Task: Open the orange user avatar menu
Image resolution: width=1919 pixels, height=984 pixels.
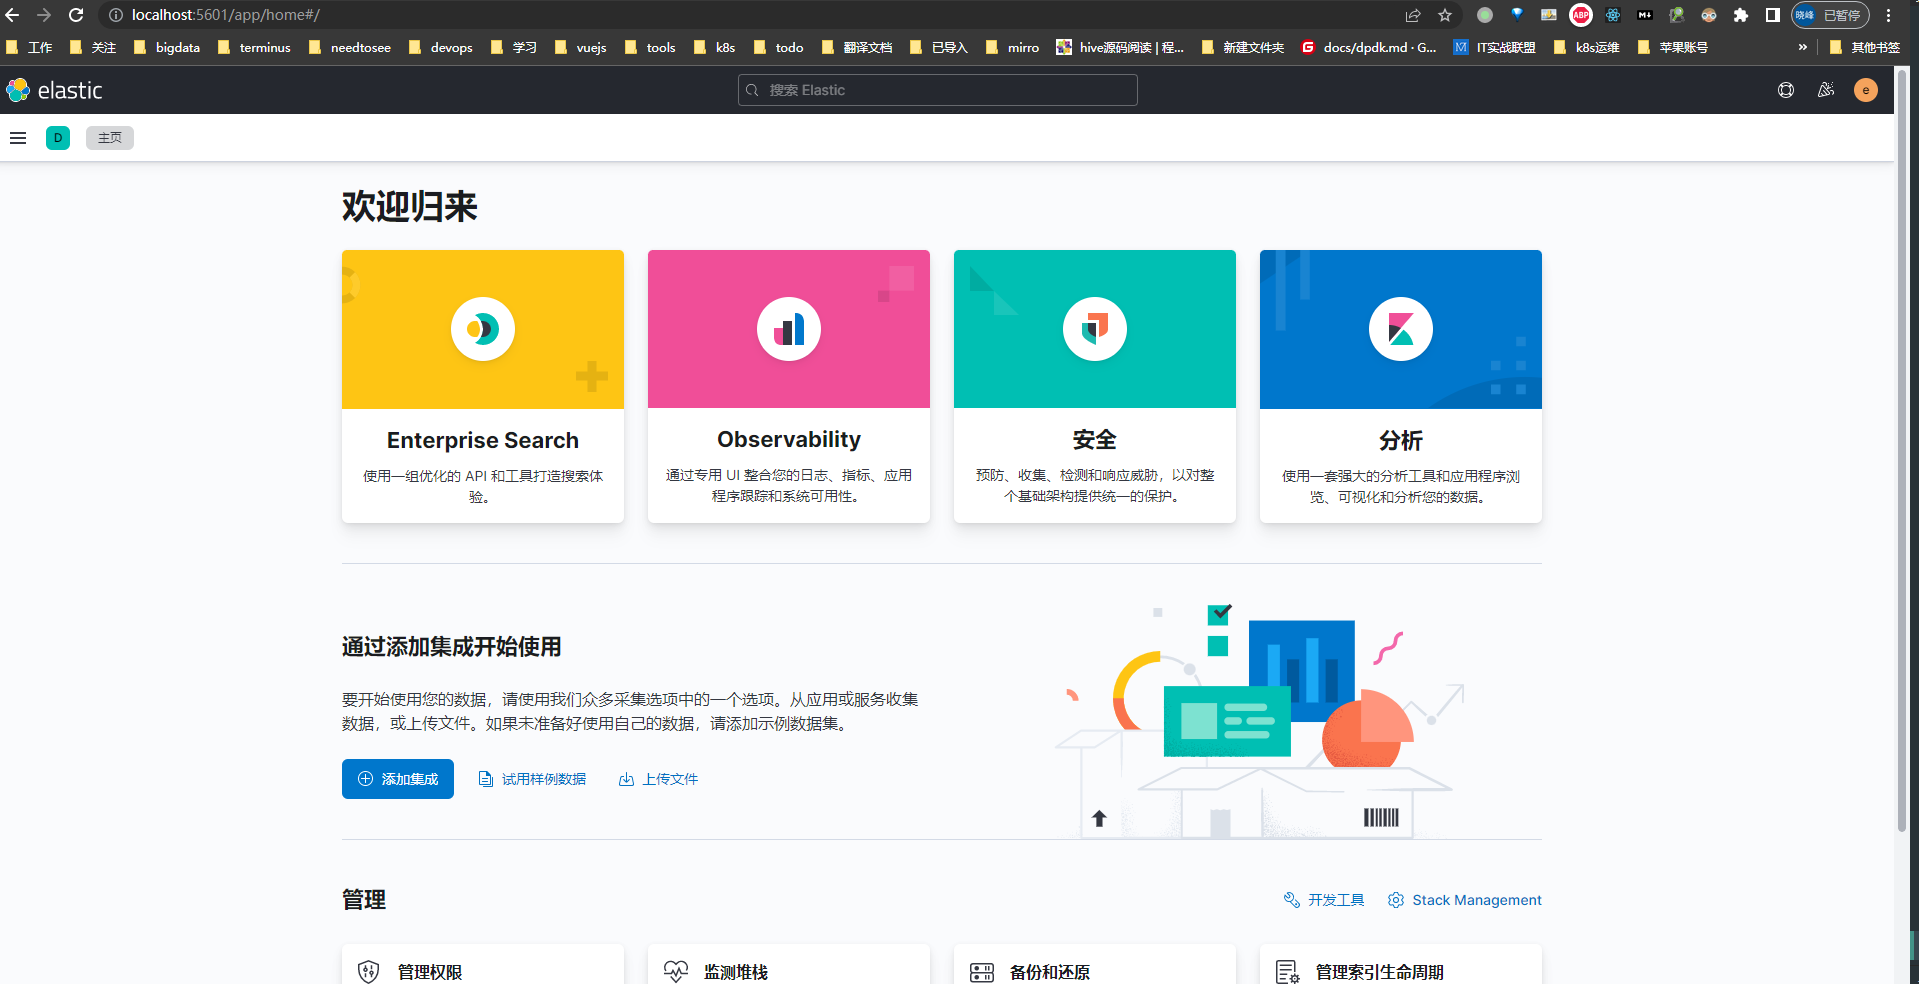Action: [x=1866, y=90]
